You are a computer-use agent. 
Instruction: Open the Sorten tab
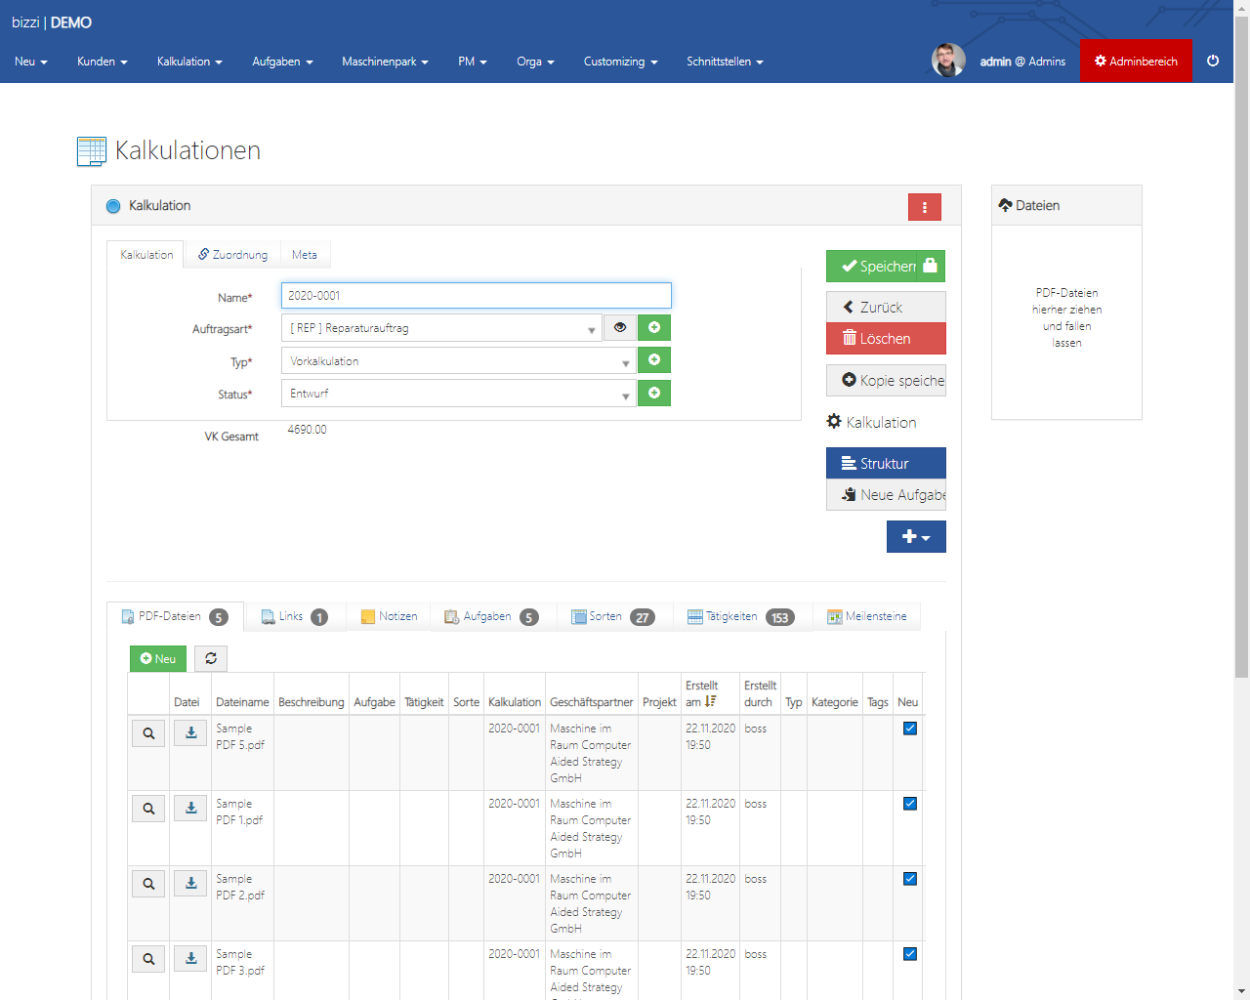(612, 617)
